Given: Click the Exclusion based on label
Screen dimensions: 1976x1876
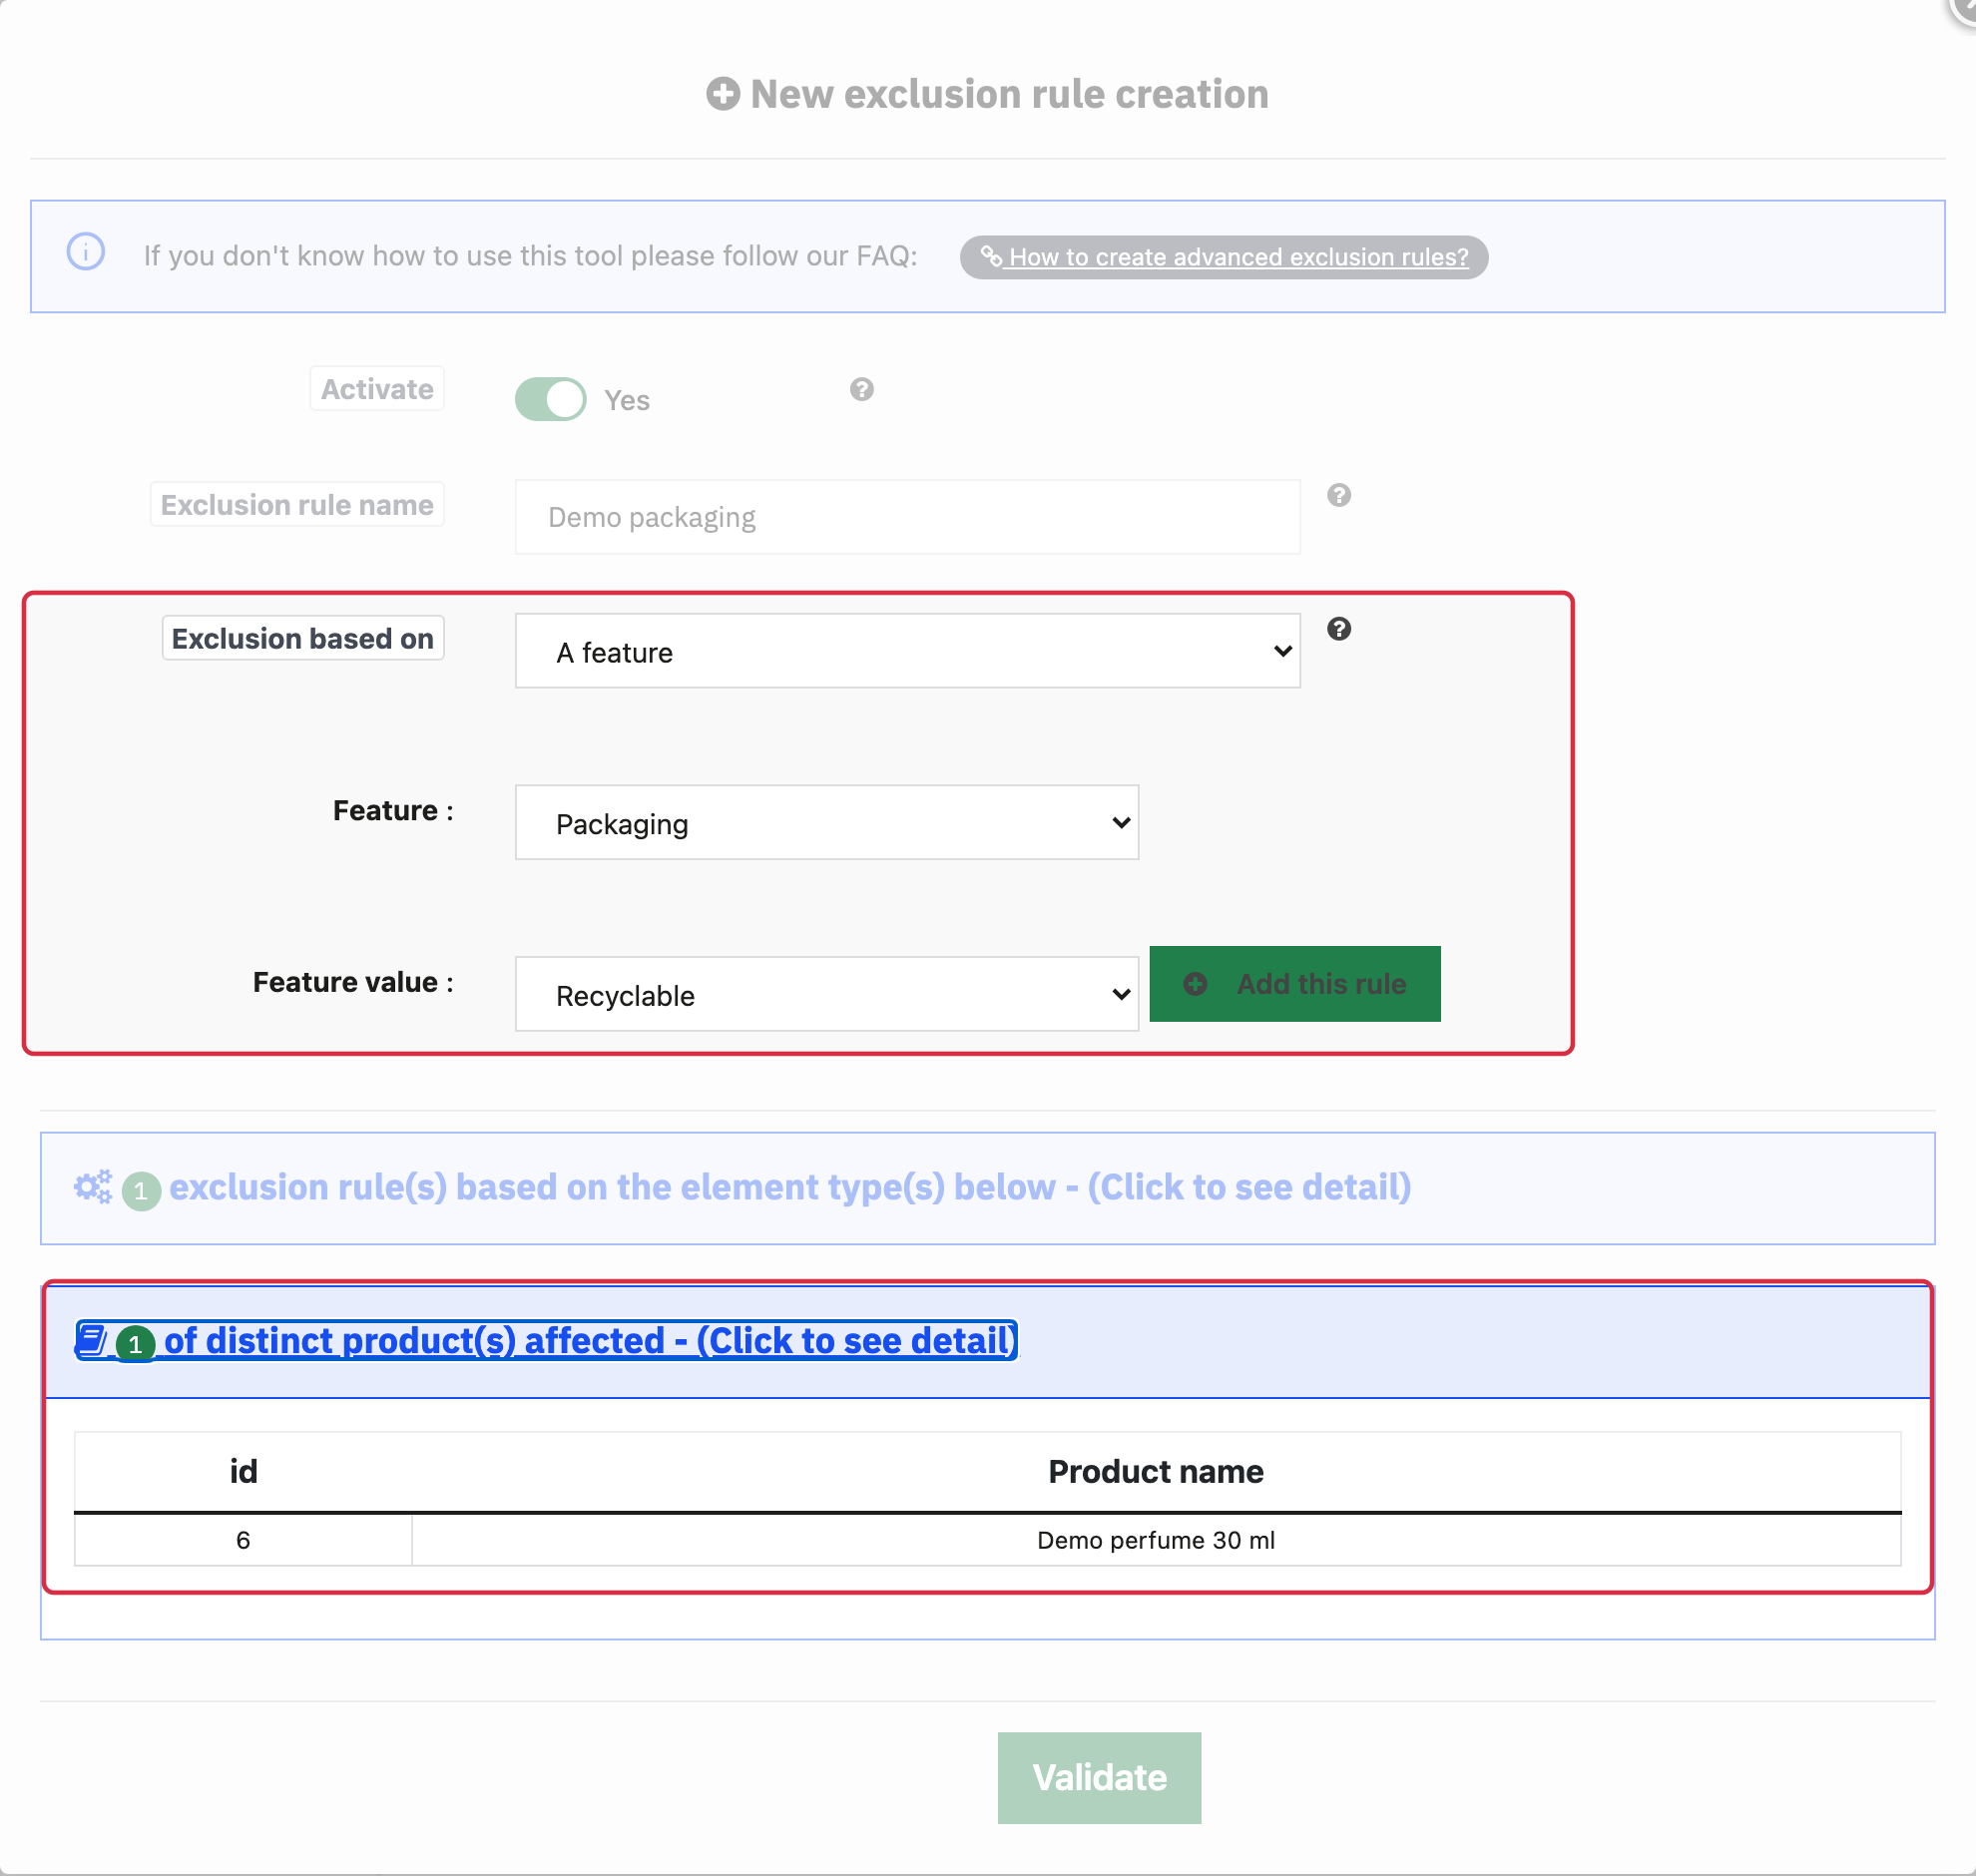Looking at the screenshot, I should 302,638.
